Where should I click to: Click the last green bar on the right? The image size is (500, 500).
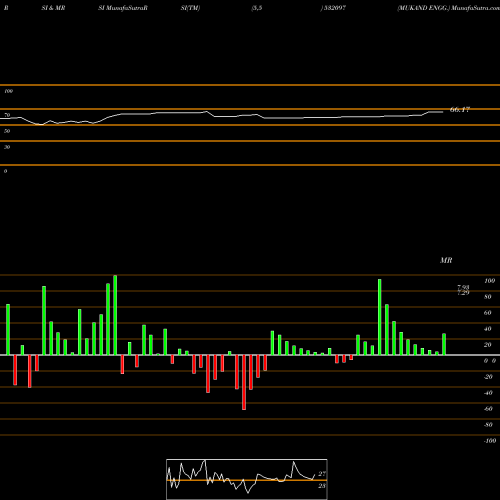click(444, 344)
